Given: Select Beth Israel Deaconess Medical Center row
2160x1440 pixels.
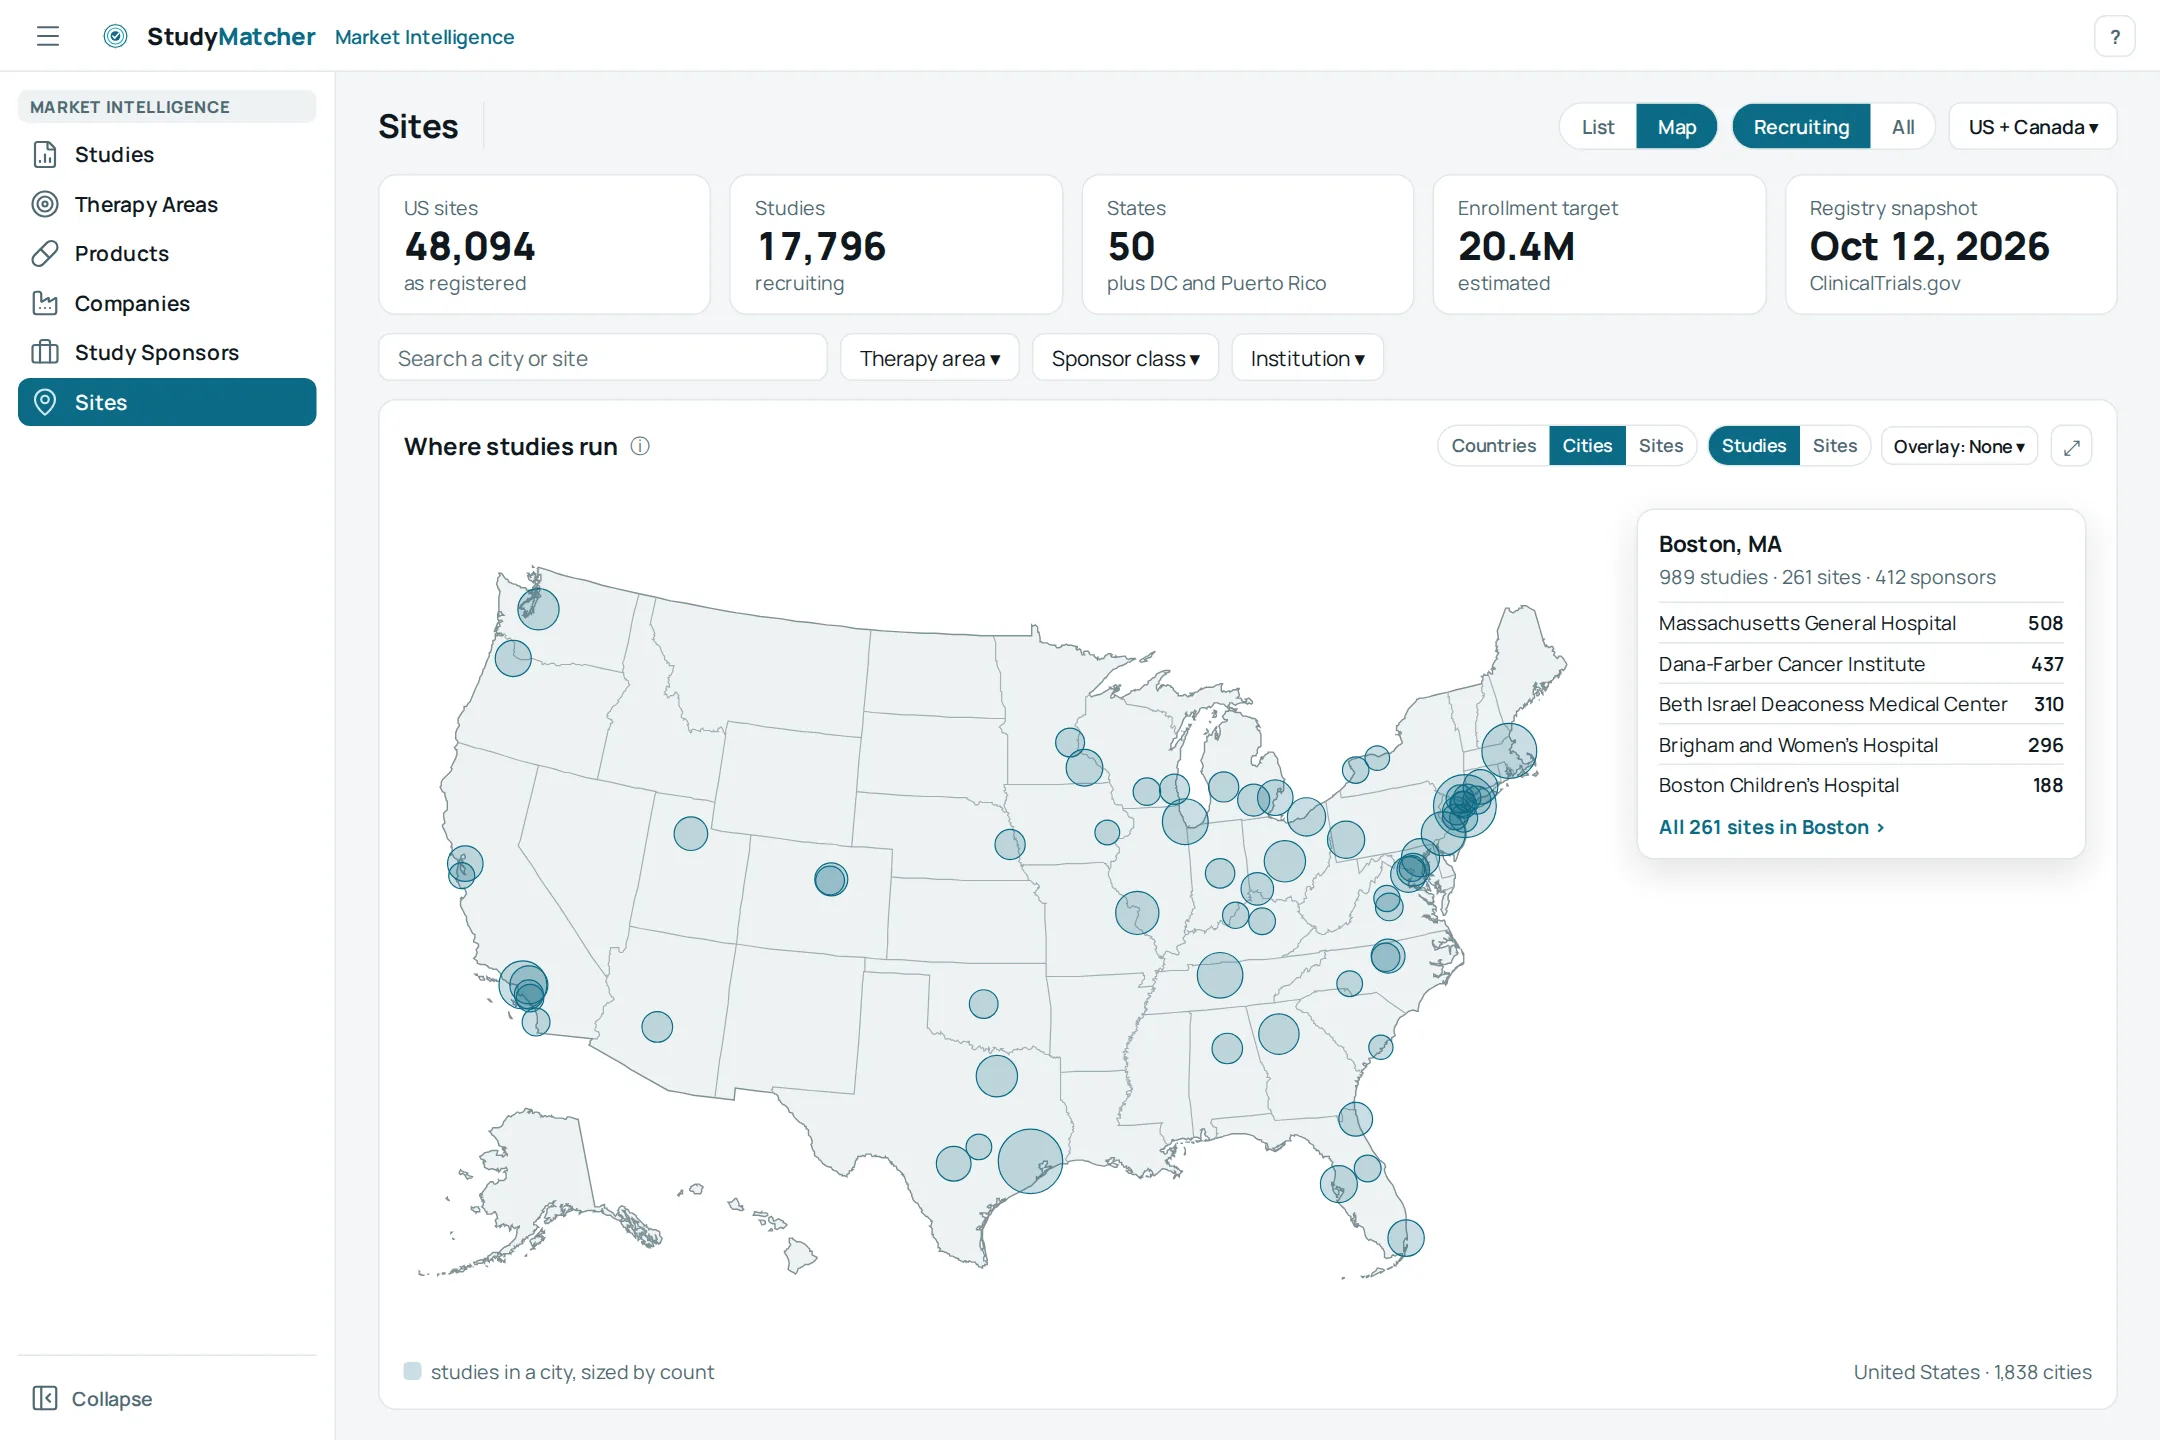Looking at the screenshot, I should [1860, 704].
